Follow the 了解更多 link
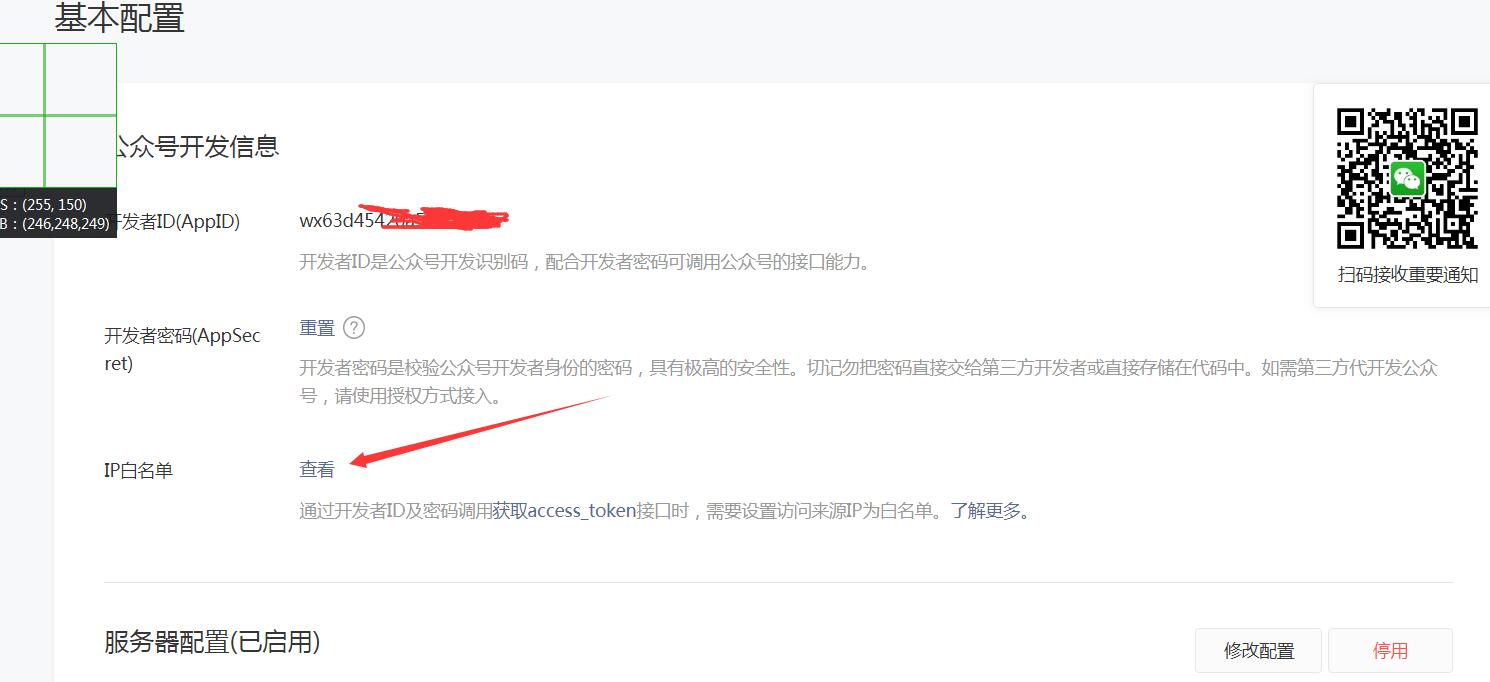This screenshot has width=1490, height=682. 986,511
